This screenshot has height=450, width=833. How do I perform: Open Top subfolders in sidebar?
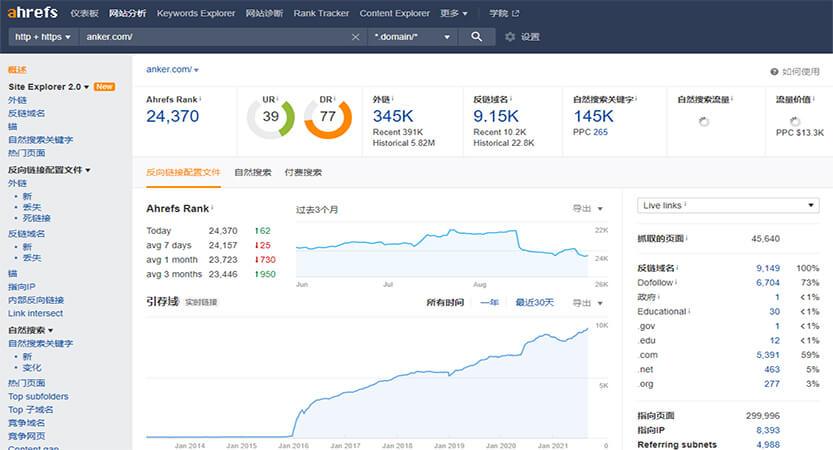38,397
